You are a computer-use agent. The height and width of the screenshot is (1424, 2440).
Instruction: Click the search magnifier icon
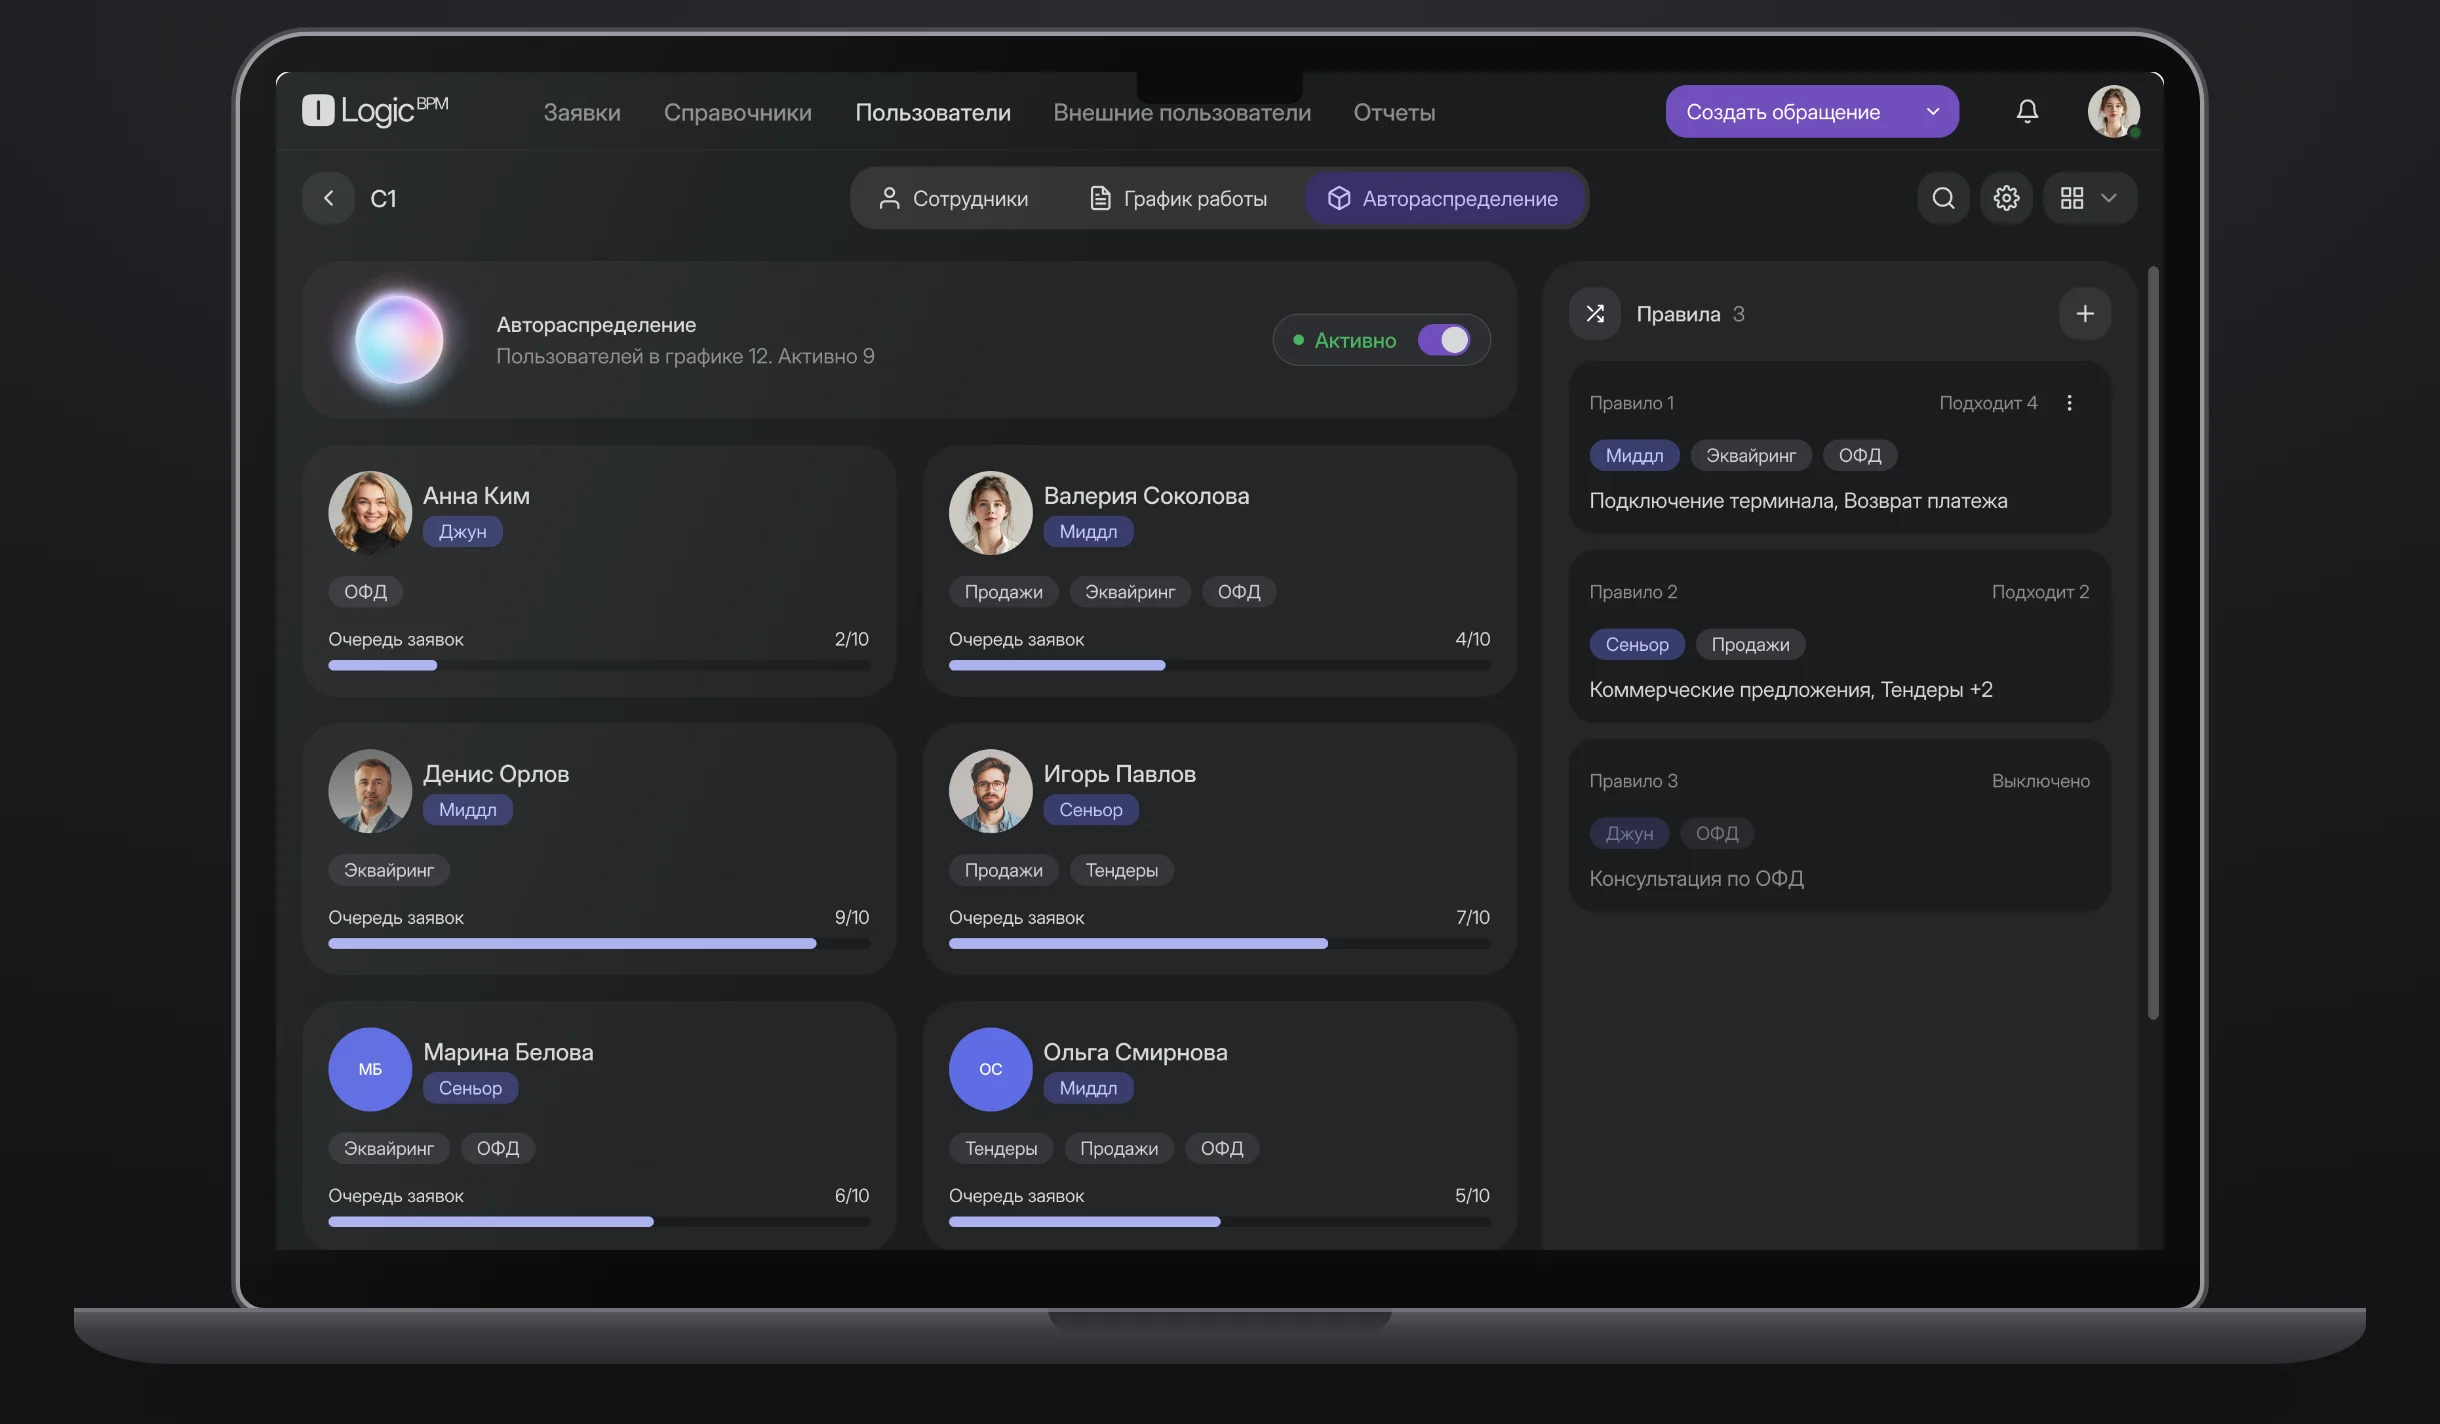coord(1943,198)
